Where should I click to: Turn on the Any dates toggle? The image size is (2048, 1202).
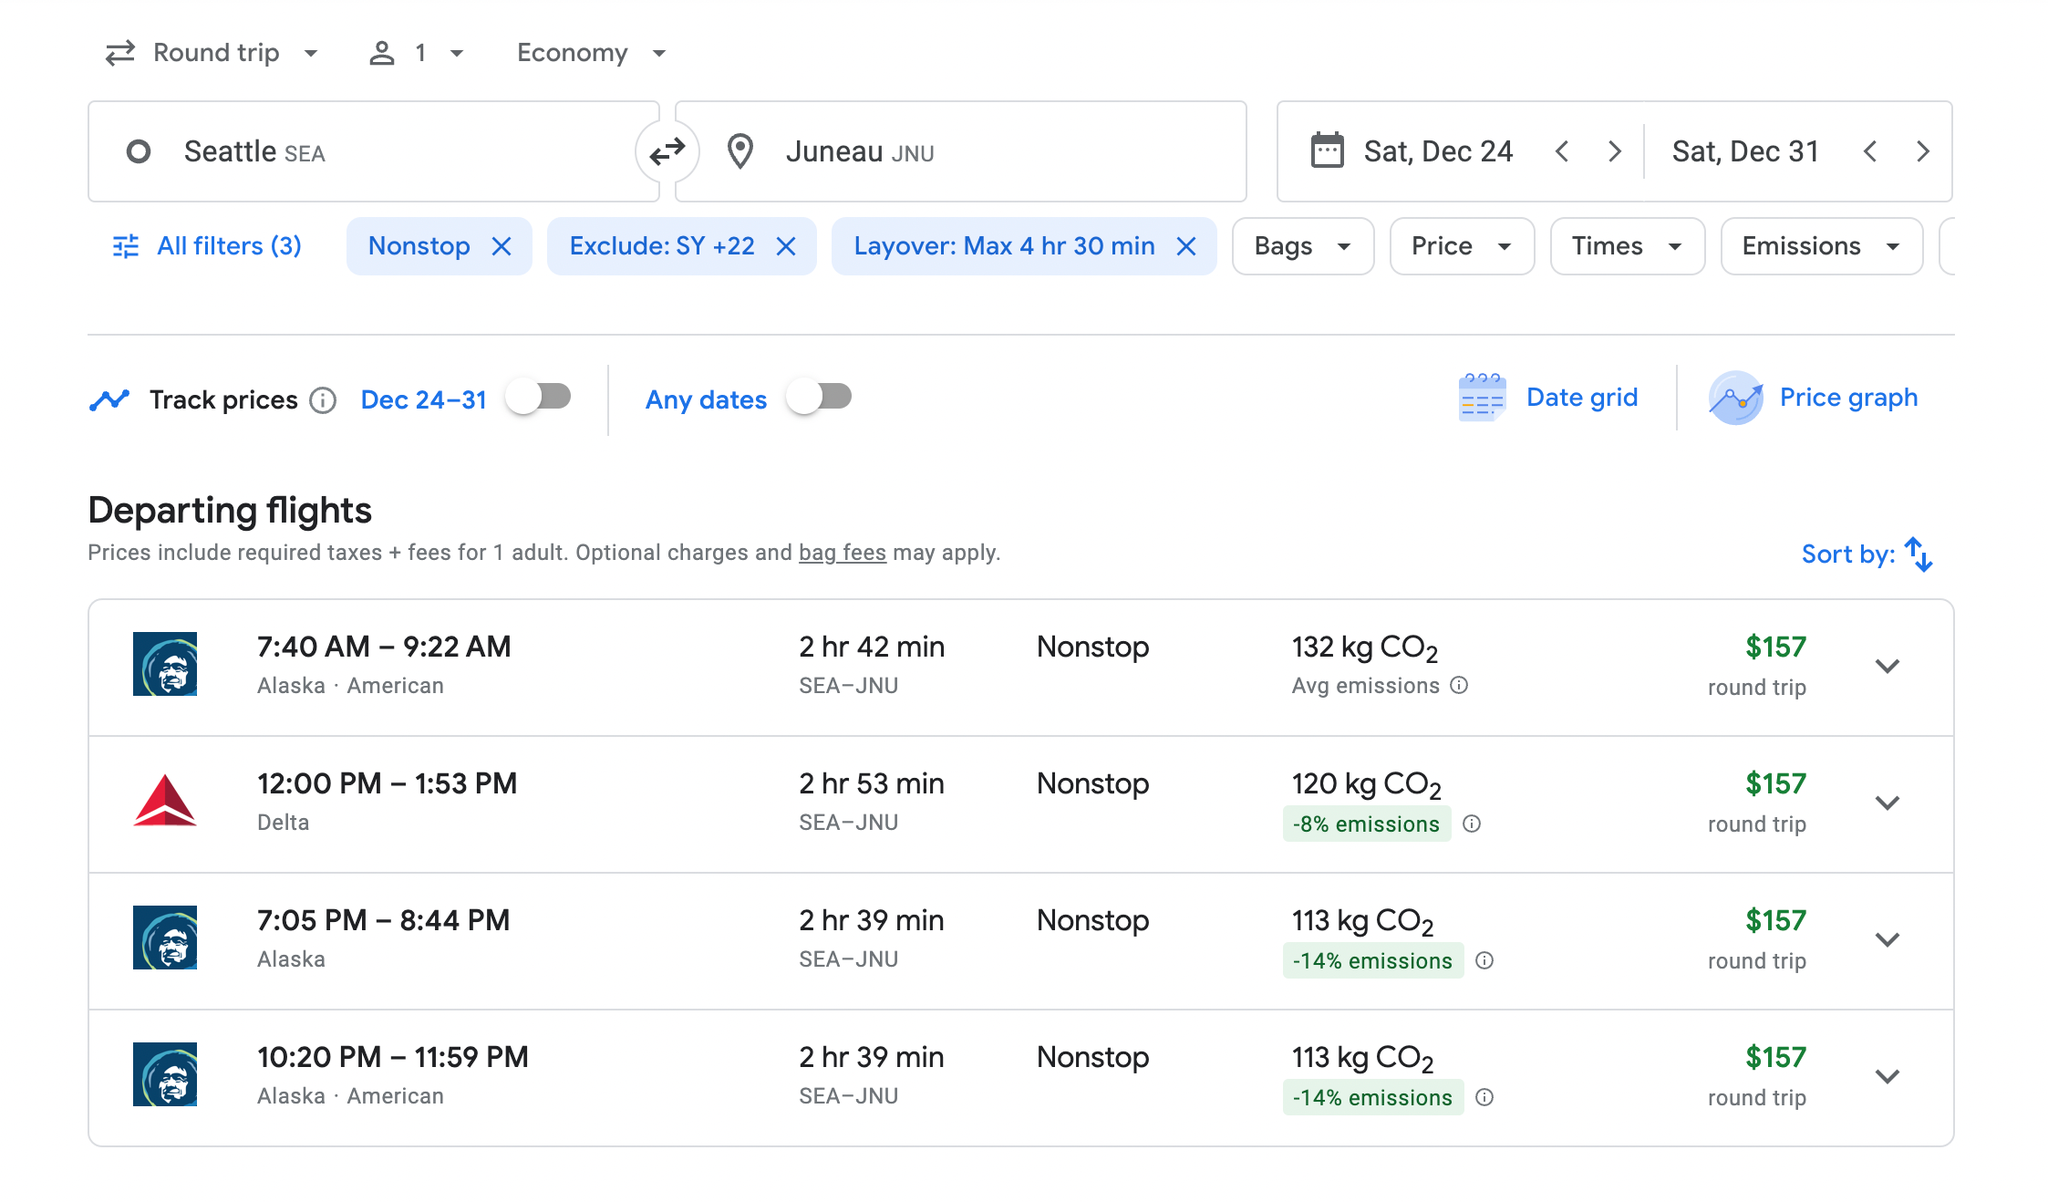pos(819,397)
